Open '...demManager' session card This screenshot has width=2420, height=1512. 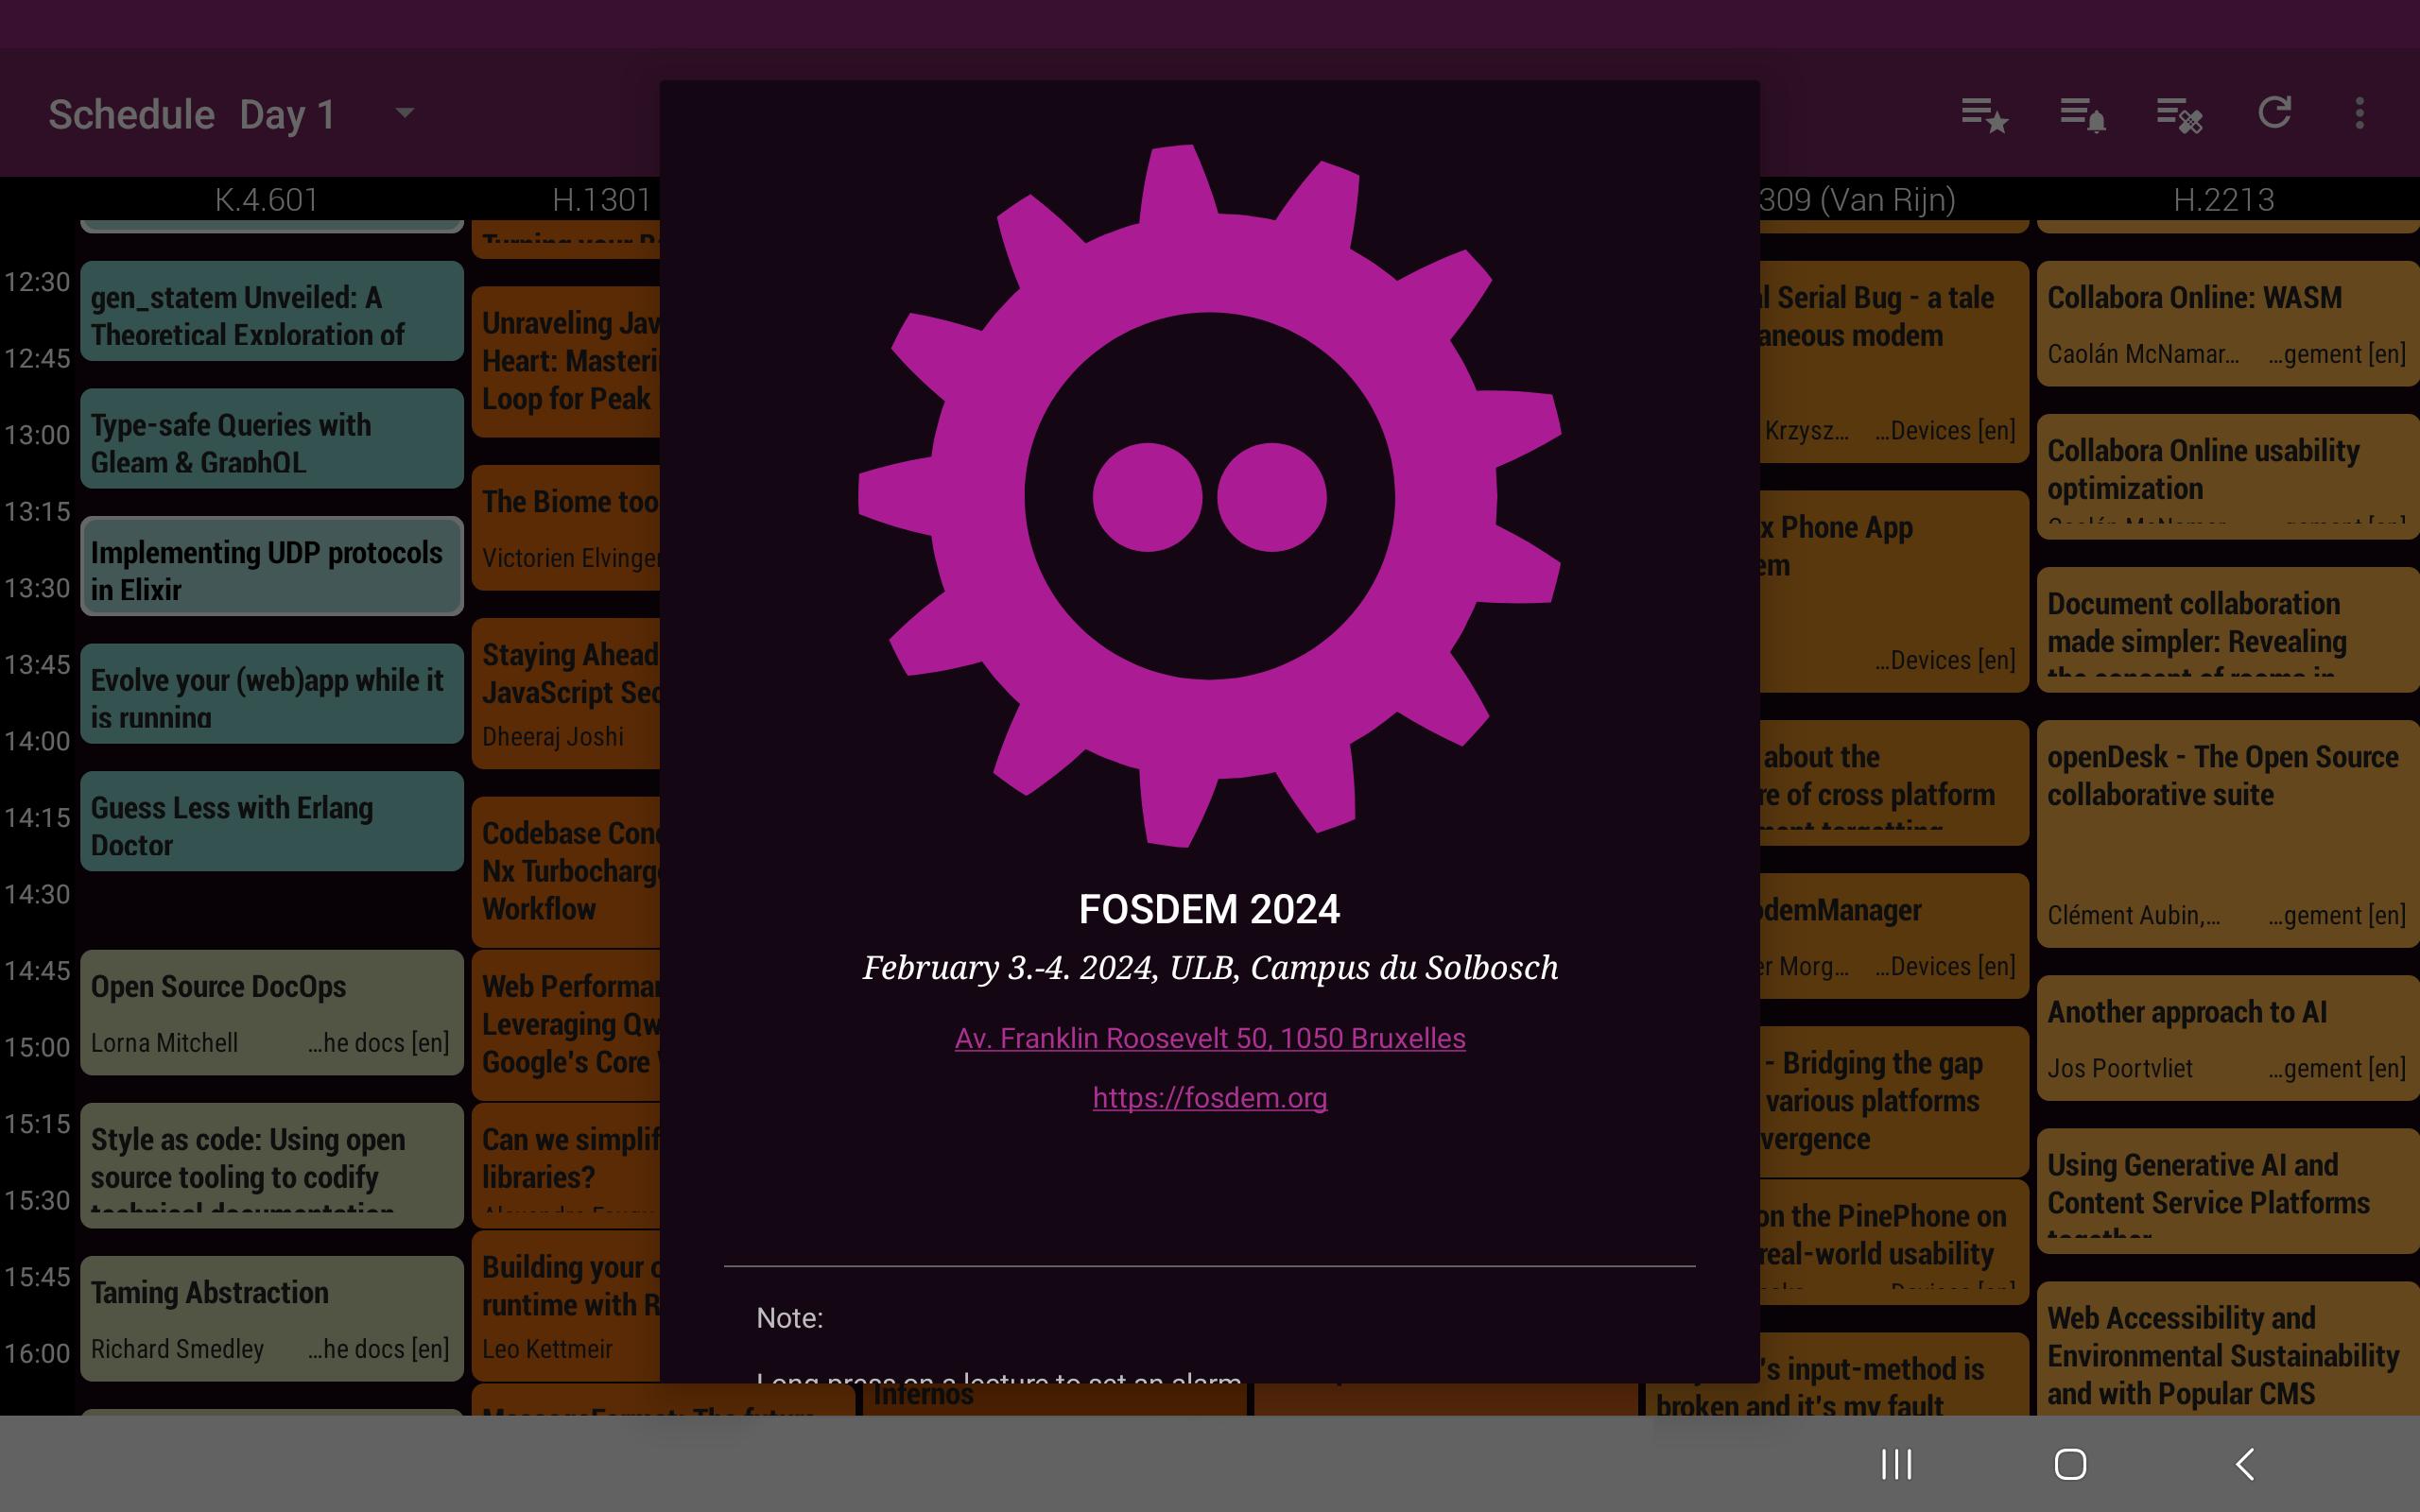coord(1894,936)
